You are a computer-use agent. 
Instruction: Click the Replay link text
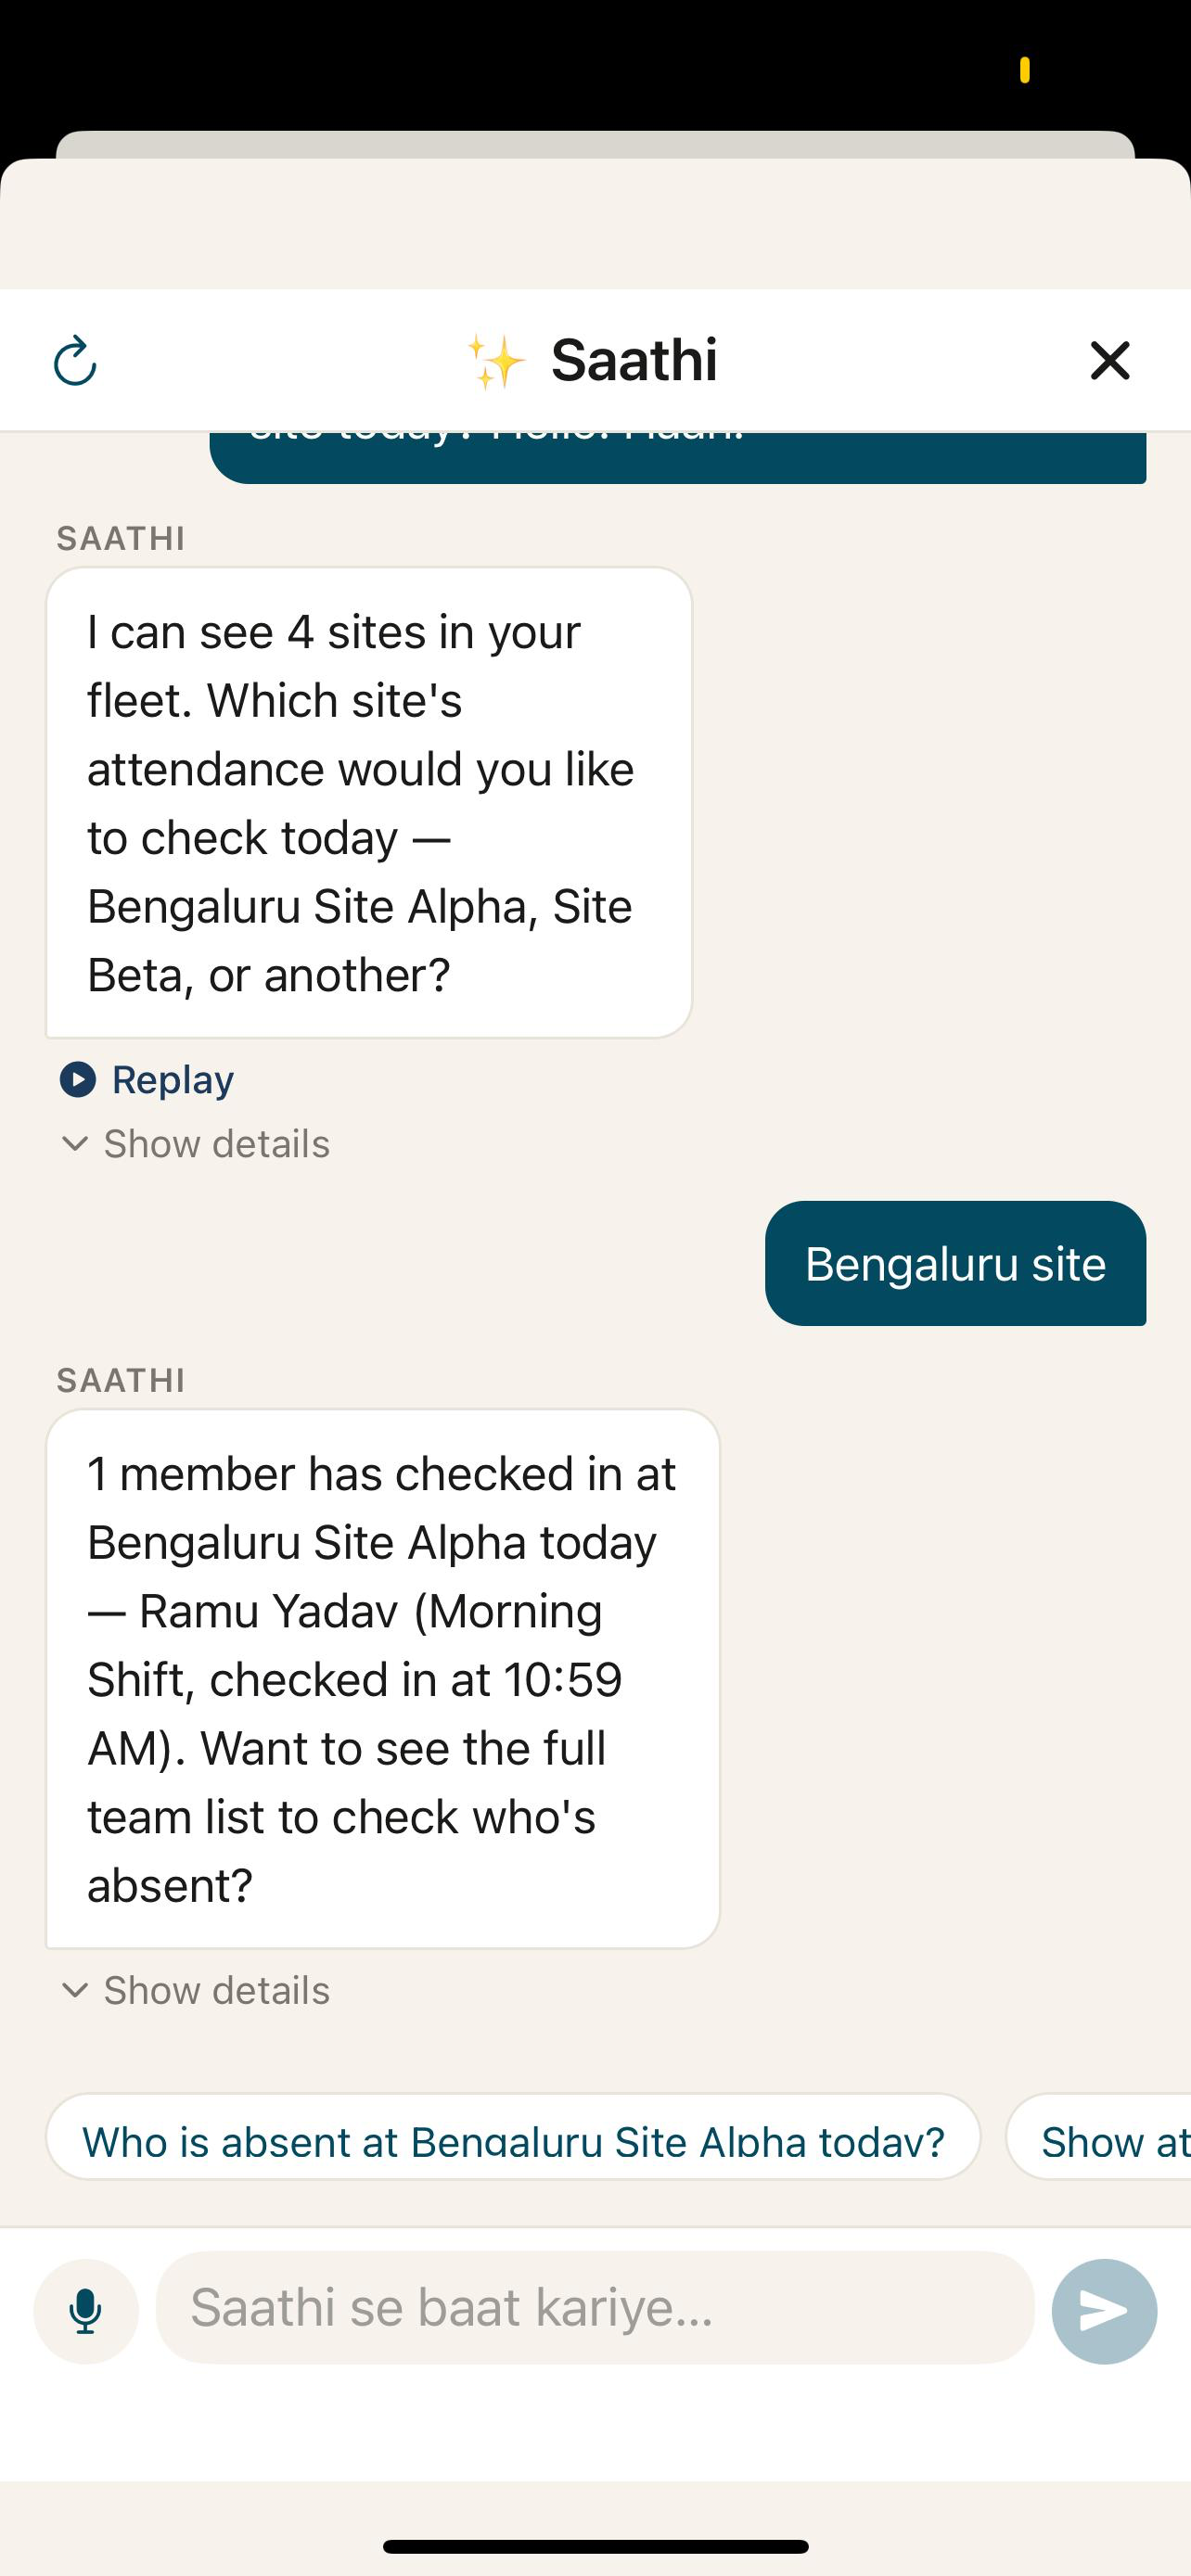click(x=173, y=1080)
